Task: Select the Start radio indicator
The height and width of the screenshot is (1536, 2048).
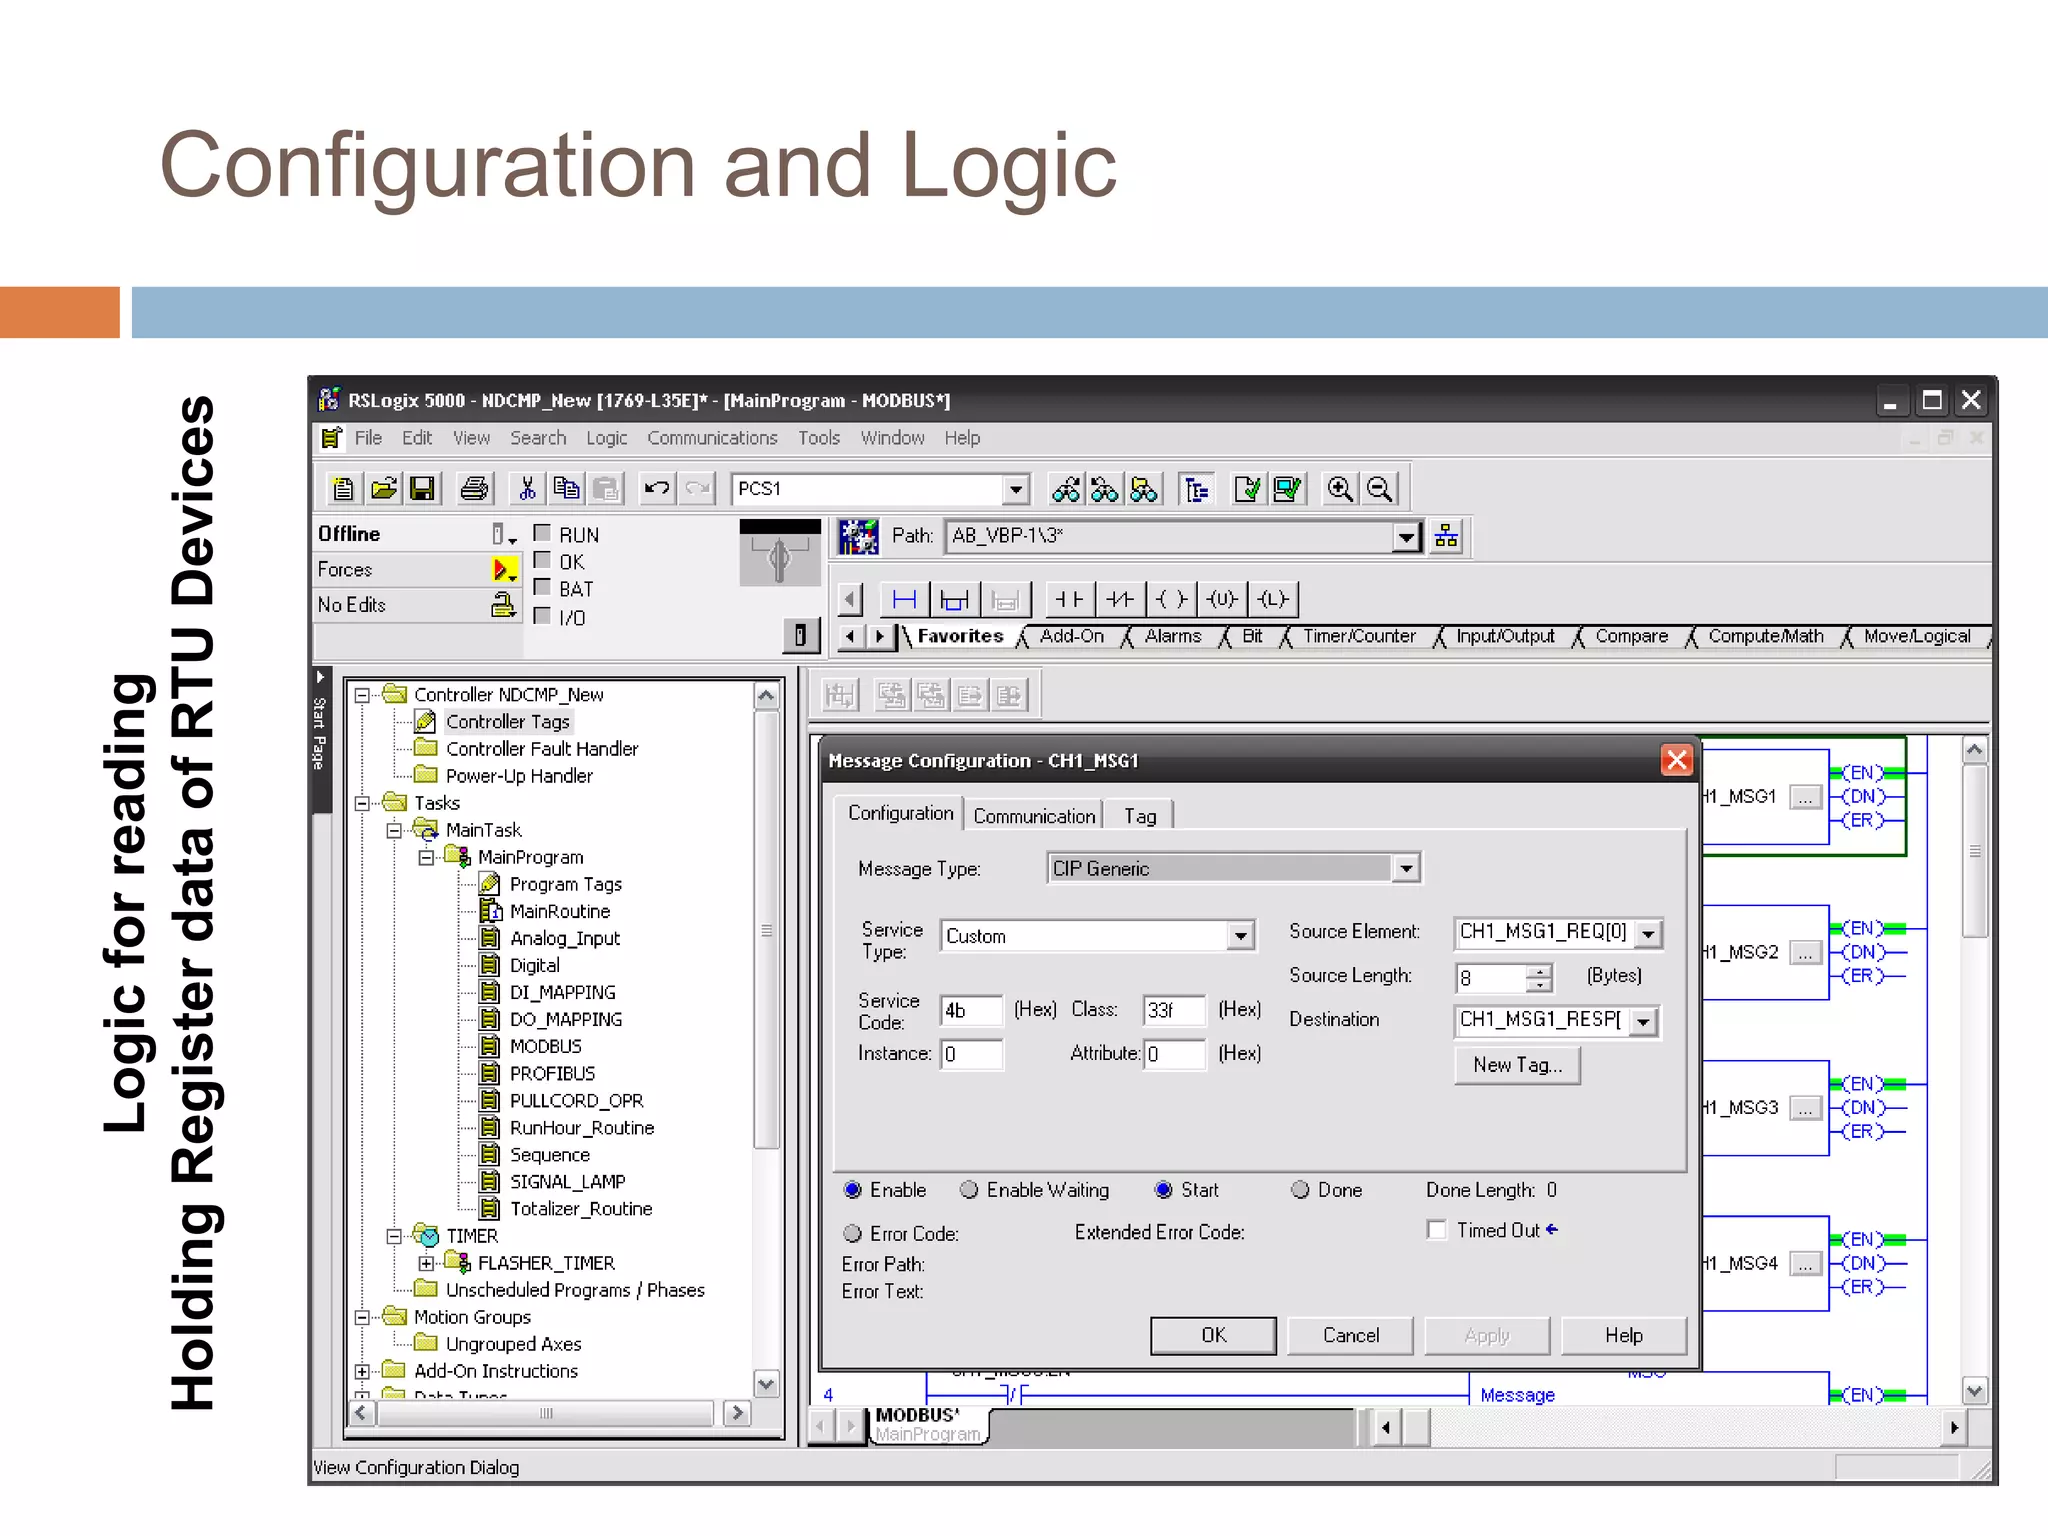Action: [x=1164, y=1190]
